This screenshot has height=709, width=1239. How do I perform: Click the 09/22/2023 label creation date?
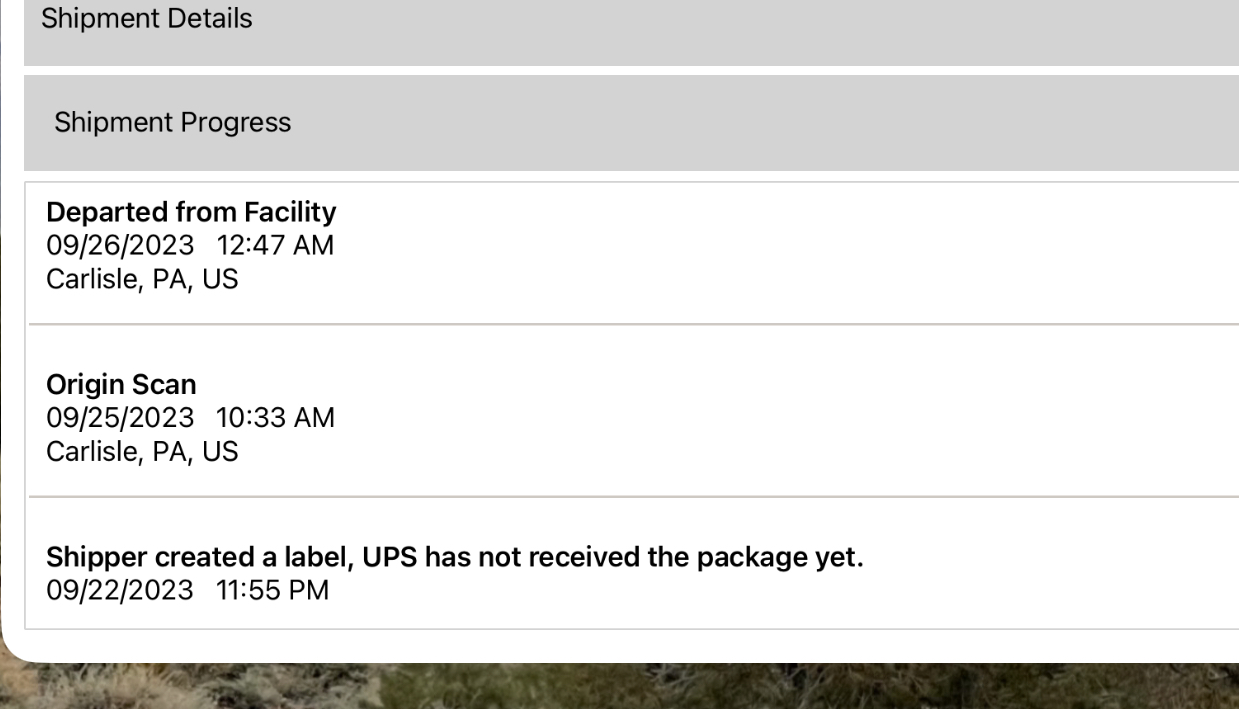click(x=120, y=590)
